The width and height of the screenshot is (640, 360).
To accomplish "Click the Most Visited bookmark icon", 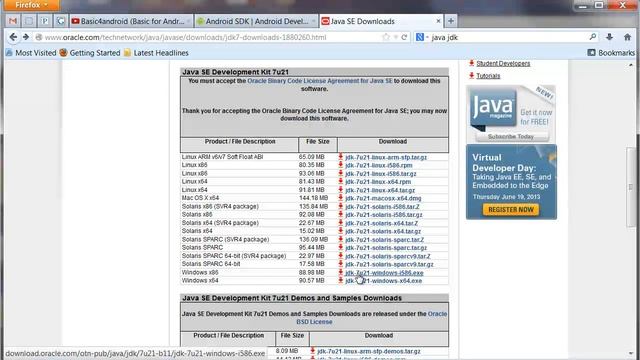I will coord(9,53).
